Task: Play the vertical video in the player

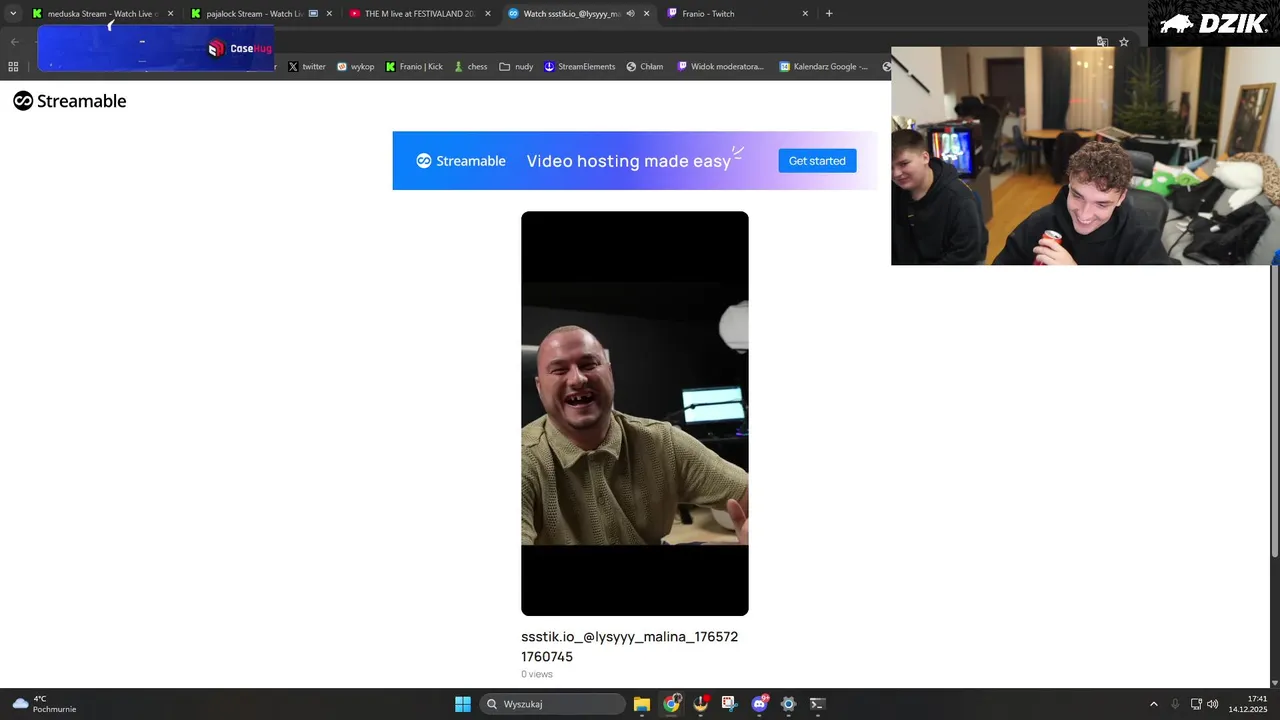Action: pos(634,413)
